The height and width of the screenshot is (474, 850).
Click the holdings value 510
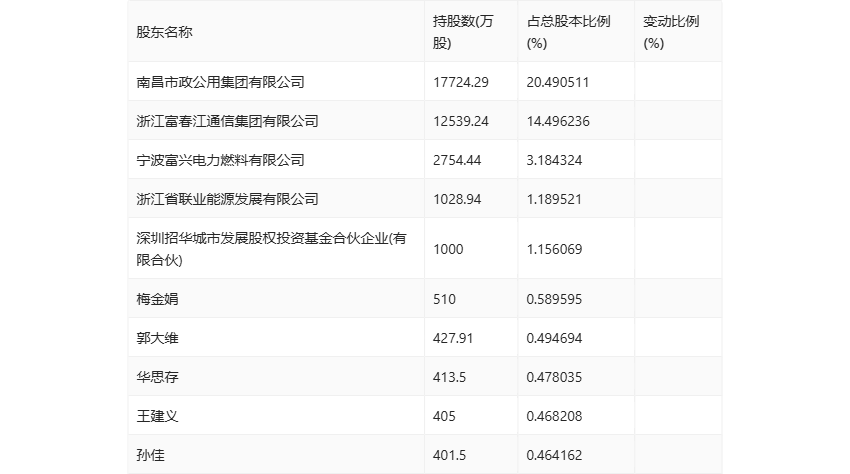click(x=444, y=299)
